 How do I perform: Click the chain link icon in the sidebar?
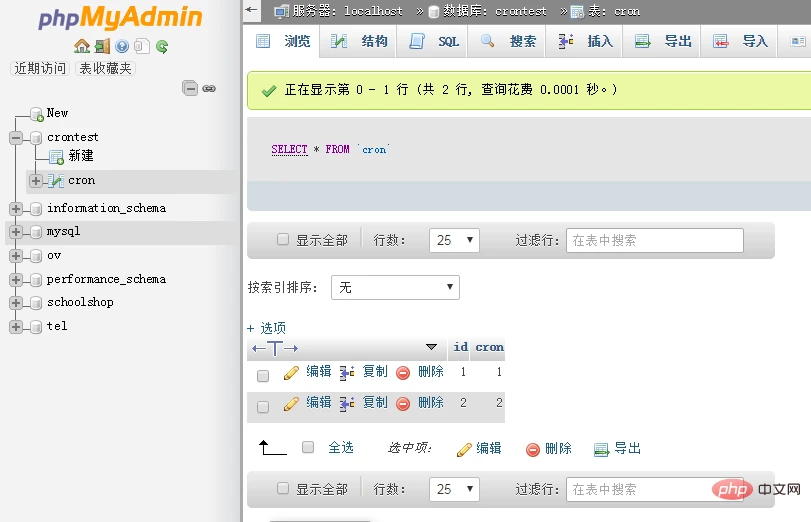pyautogui.click(x=209, y=88)
